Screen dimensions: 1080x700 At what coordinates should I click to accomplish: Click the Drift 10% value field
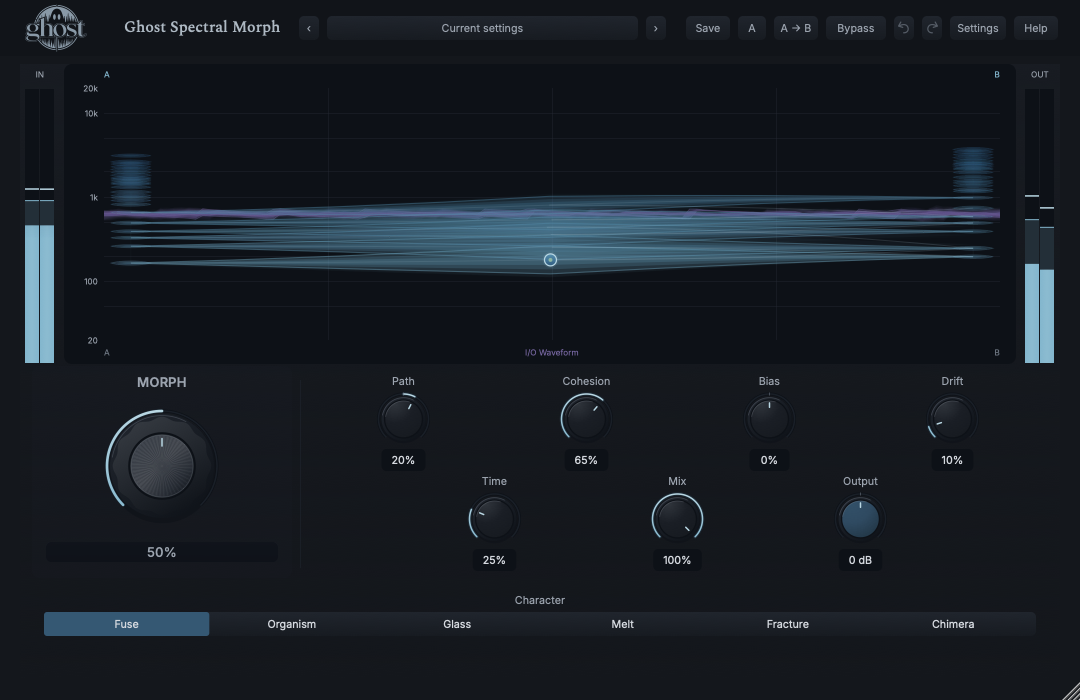952,460
